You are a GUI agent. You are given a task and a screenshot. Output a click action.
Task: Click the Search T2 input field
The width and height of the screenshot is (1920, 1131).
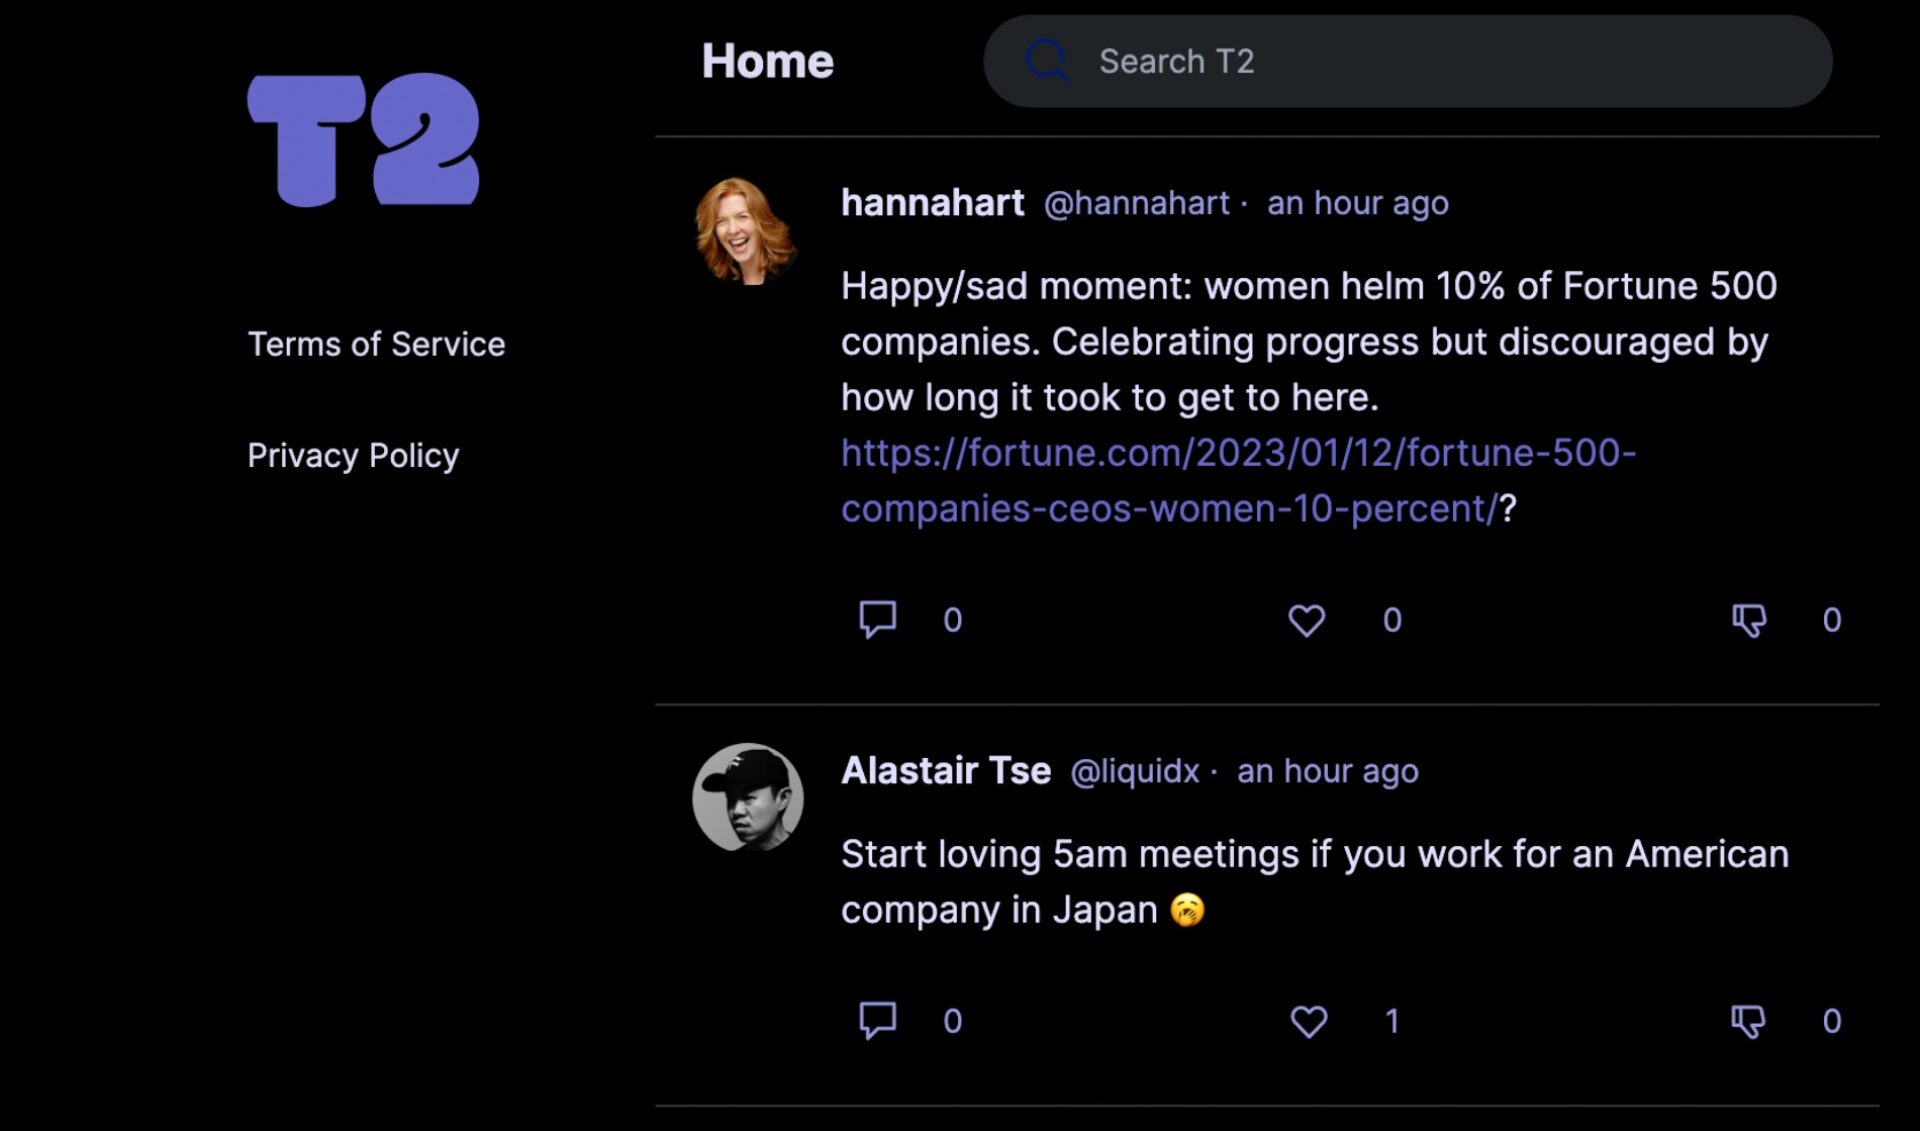[1300, 60]
